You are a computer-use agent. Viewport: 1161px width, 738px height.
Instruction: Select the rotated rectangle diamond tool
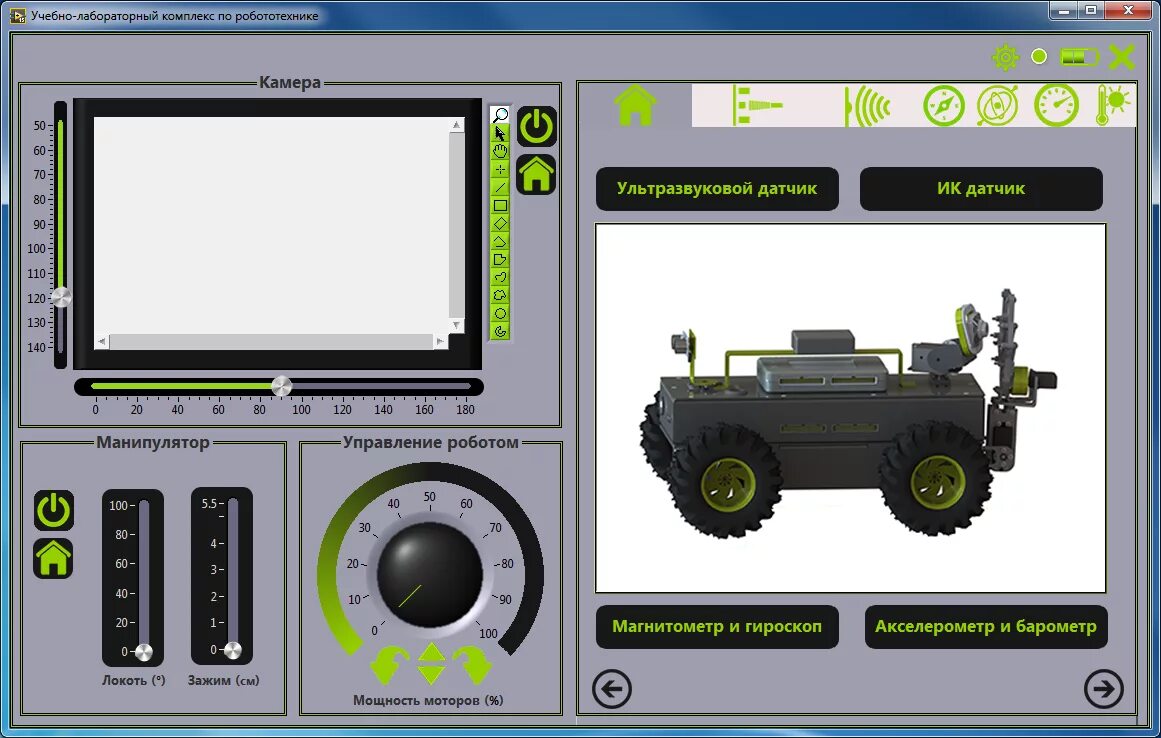[501, 224]
